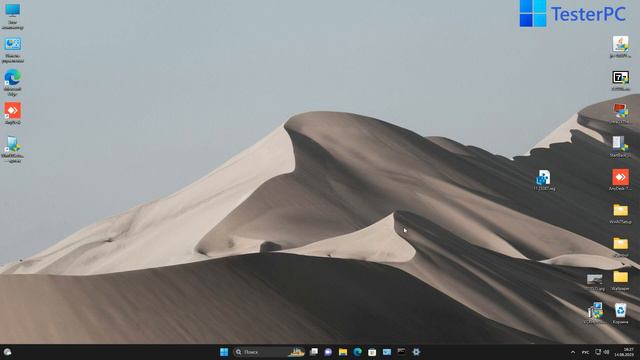This screenshot has height=360, width=640.
Task: Open the Wallpaper folder on desktop
Action: click(x=620, y=280)
